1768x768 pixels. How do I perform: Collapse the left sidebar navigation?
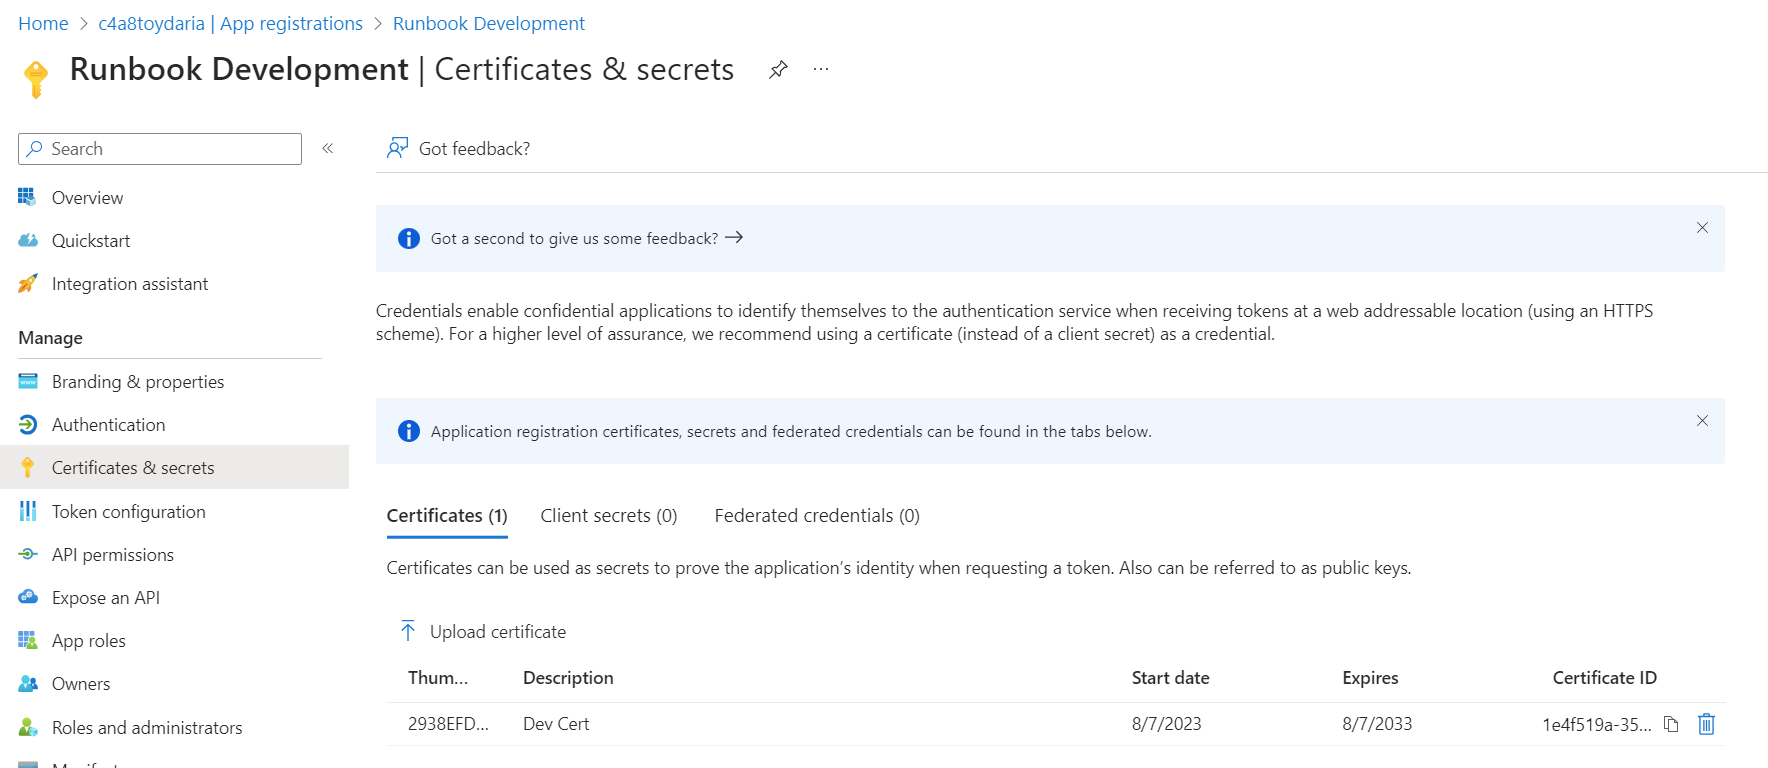pyautogui.click(x=327, y=149)
